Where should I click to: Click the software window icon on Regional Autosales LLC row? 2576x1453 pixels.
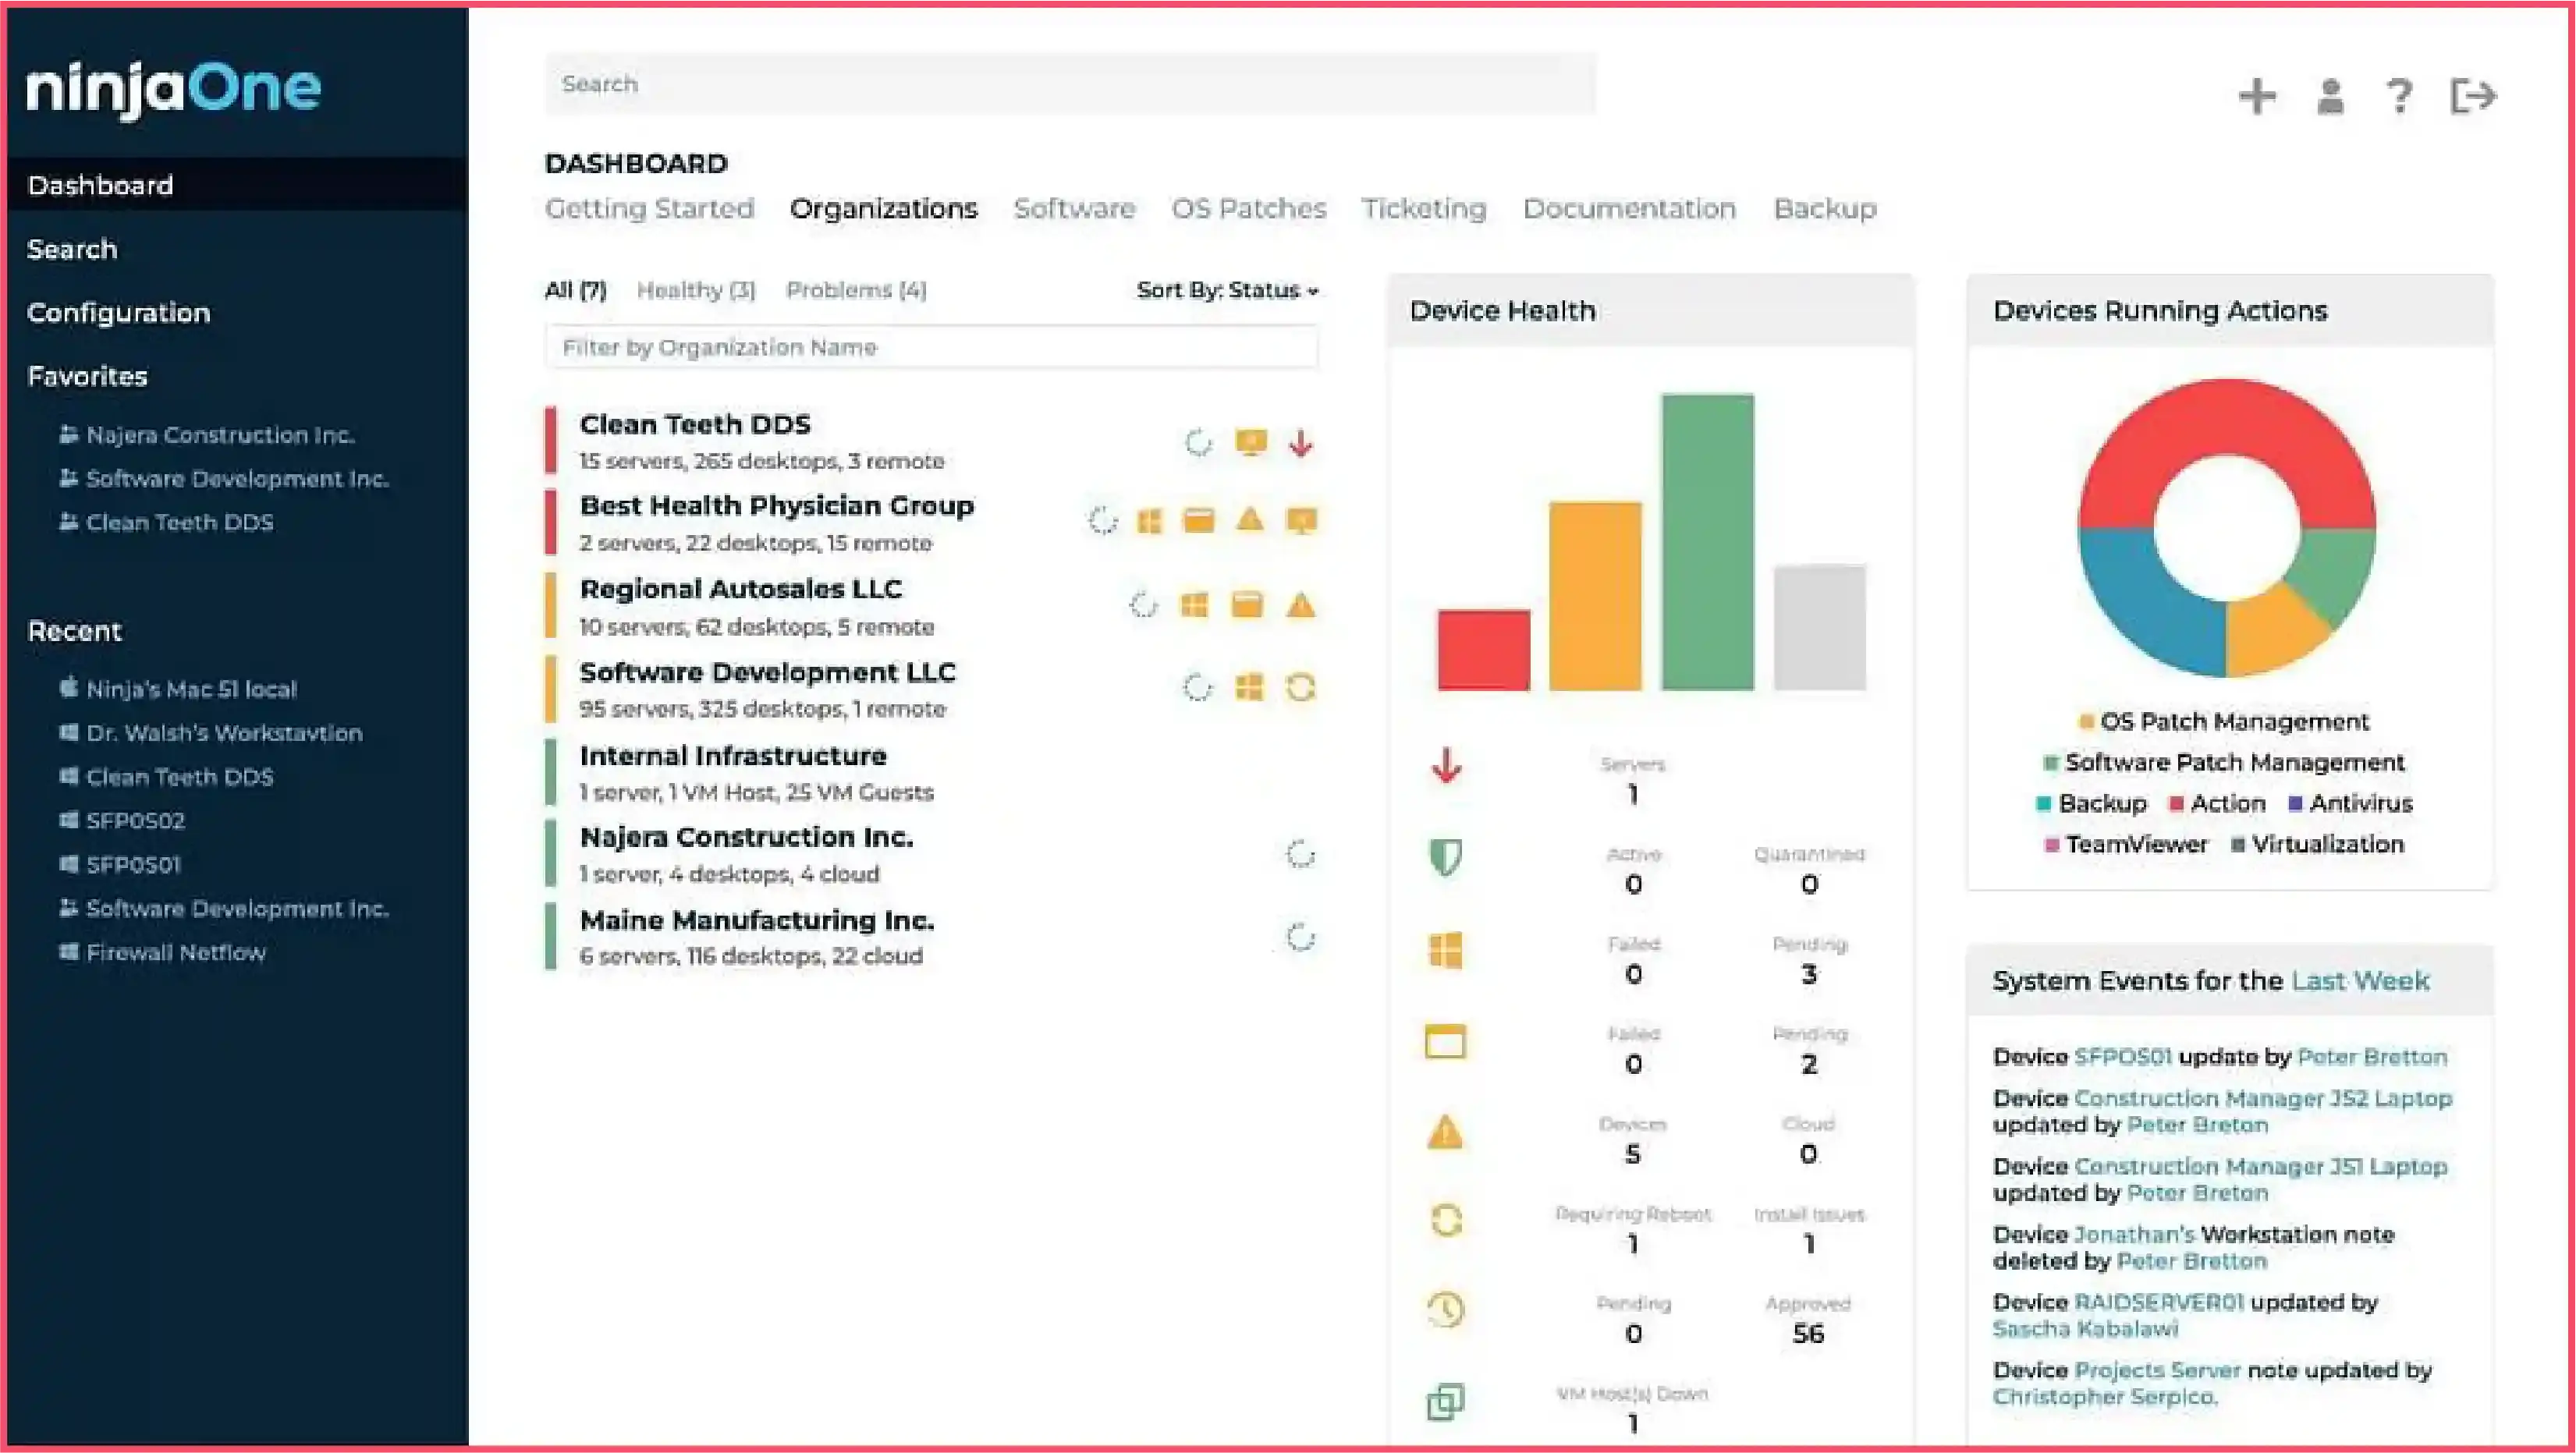tap(1247, 605)
